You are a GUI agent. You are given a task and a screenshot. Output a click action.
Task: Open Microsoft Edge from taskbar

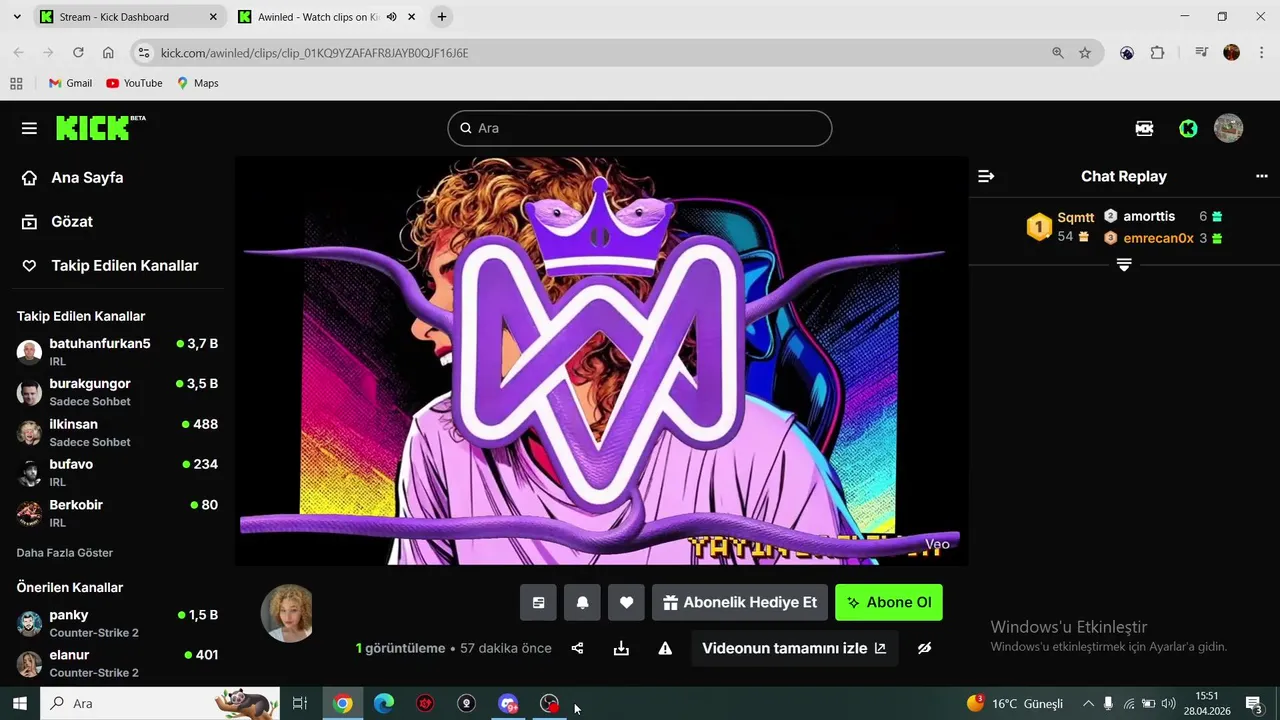(x=384, y=703)
